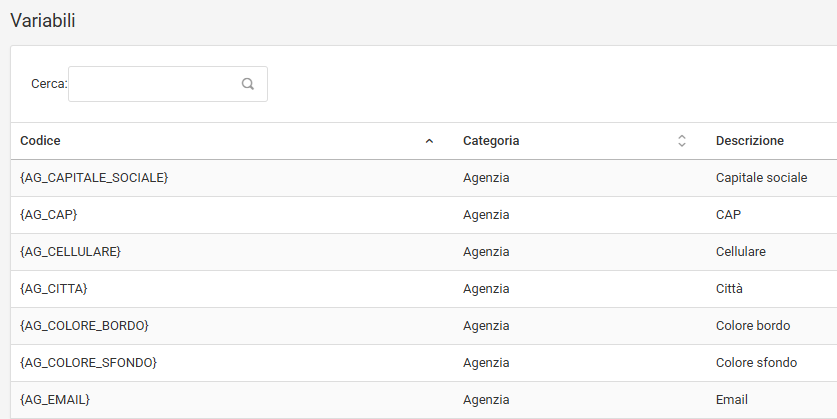Click the magnifier icon in search box

pos(248,84)
